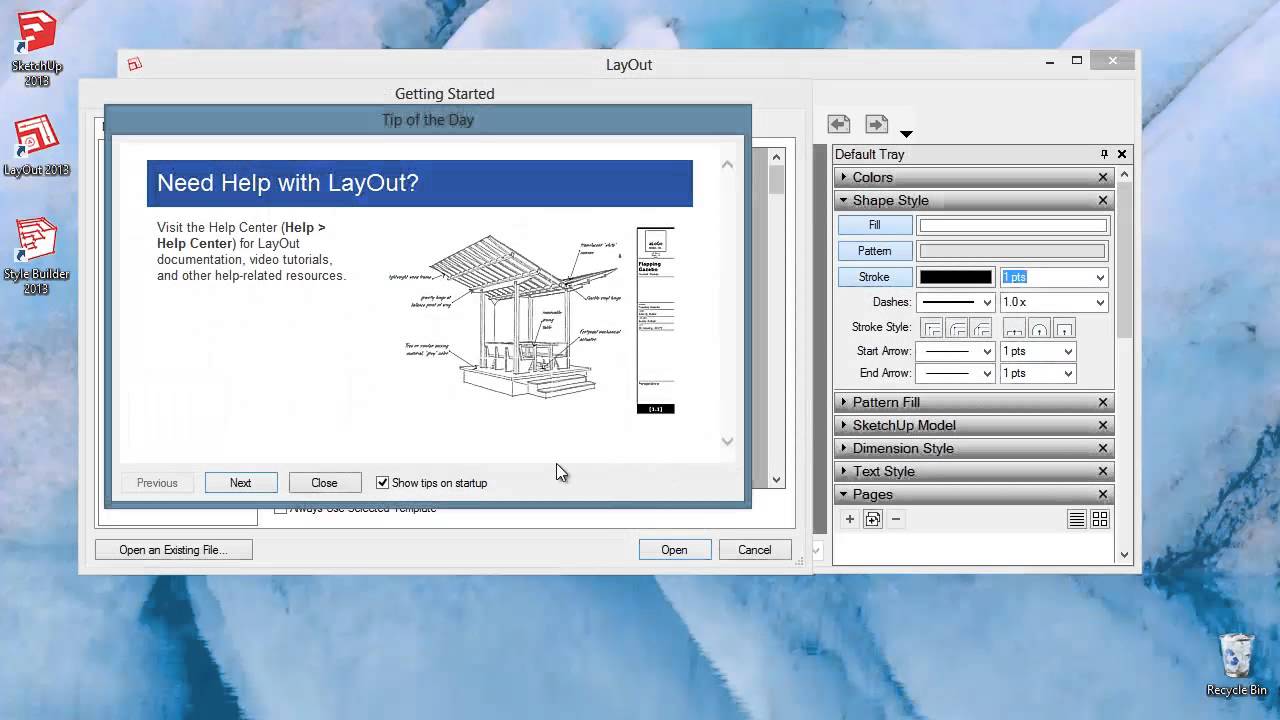Expand the SketchUp Model panel

[844, 425]
